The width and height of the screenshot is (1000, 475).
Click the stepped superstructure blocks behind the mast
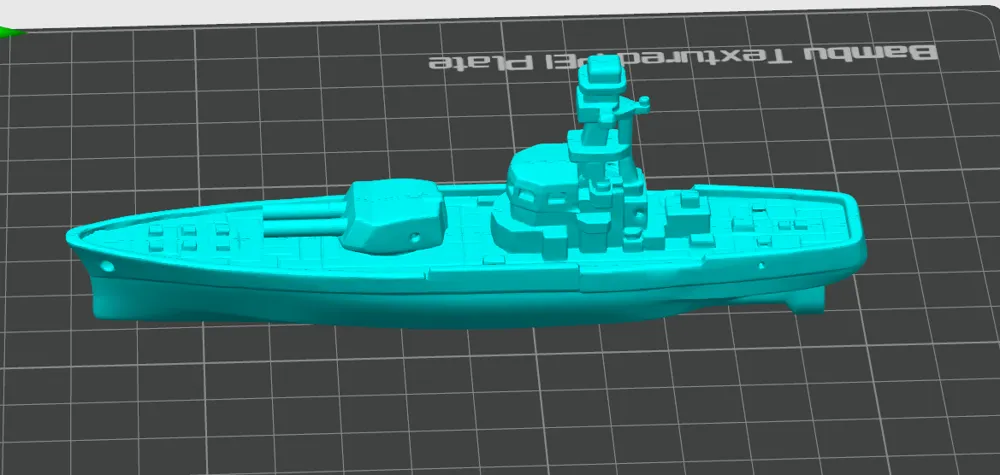tap(682, 217)
